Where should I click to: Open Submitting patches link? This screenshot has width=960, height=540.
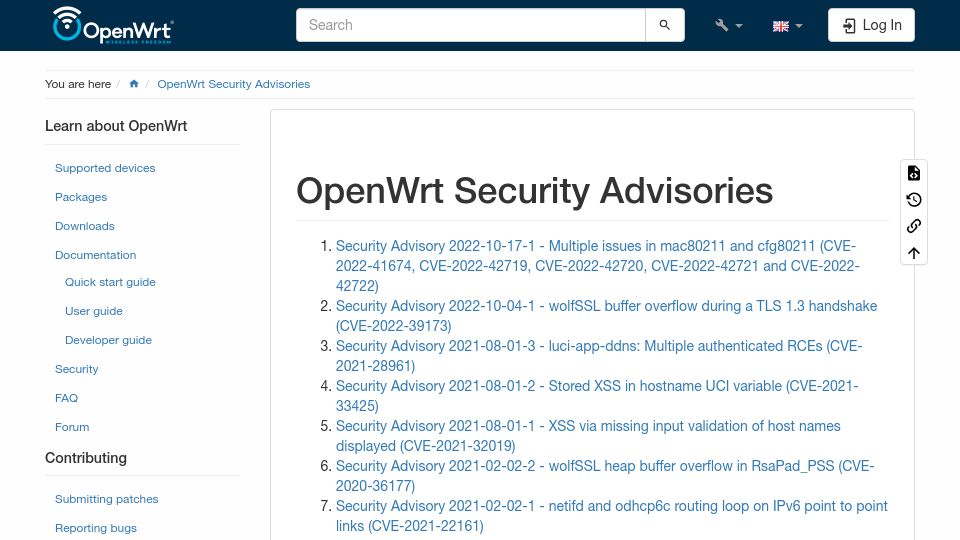click(x=107, y=499)
